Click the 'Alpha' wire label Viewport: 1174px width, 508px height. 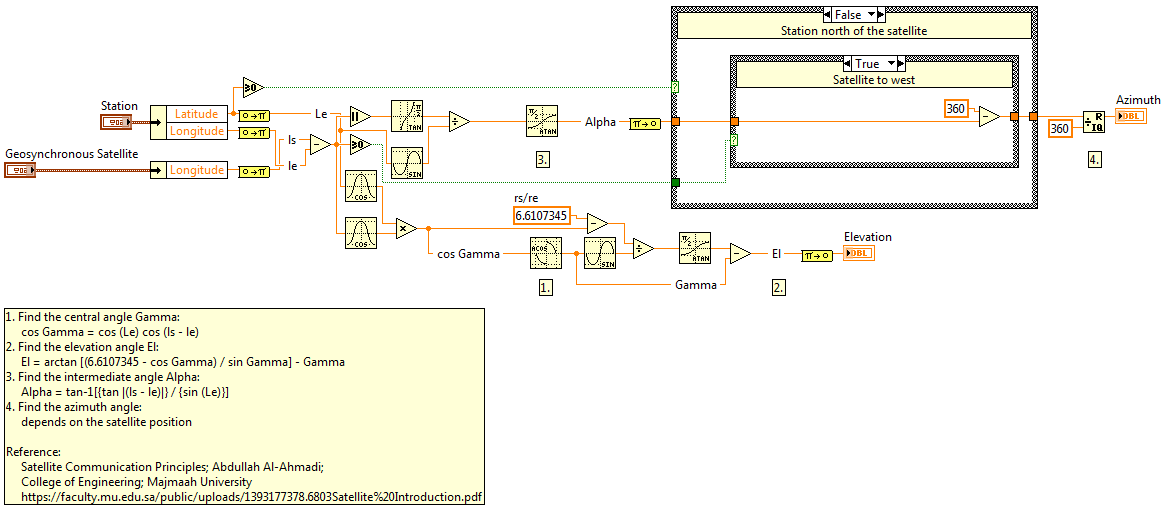602,121
